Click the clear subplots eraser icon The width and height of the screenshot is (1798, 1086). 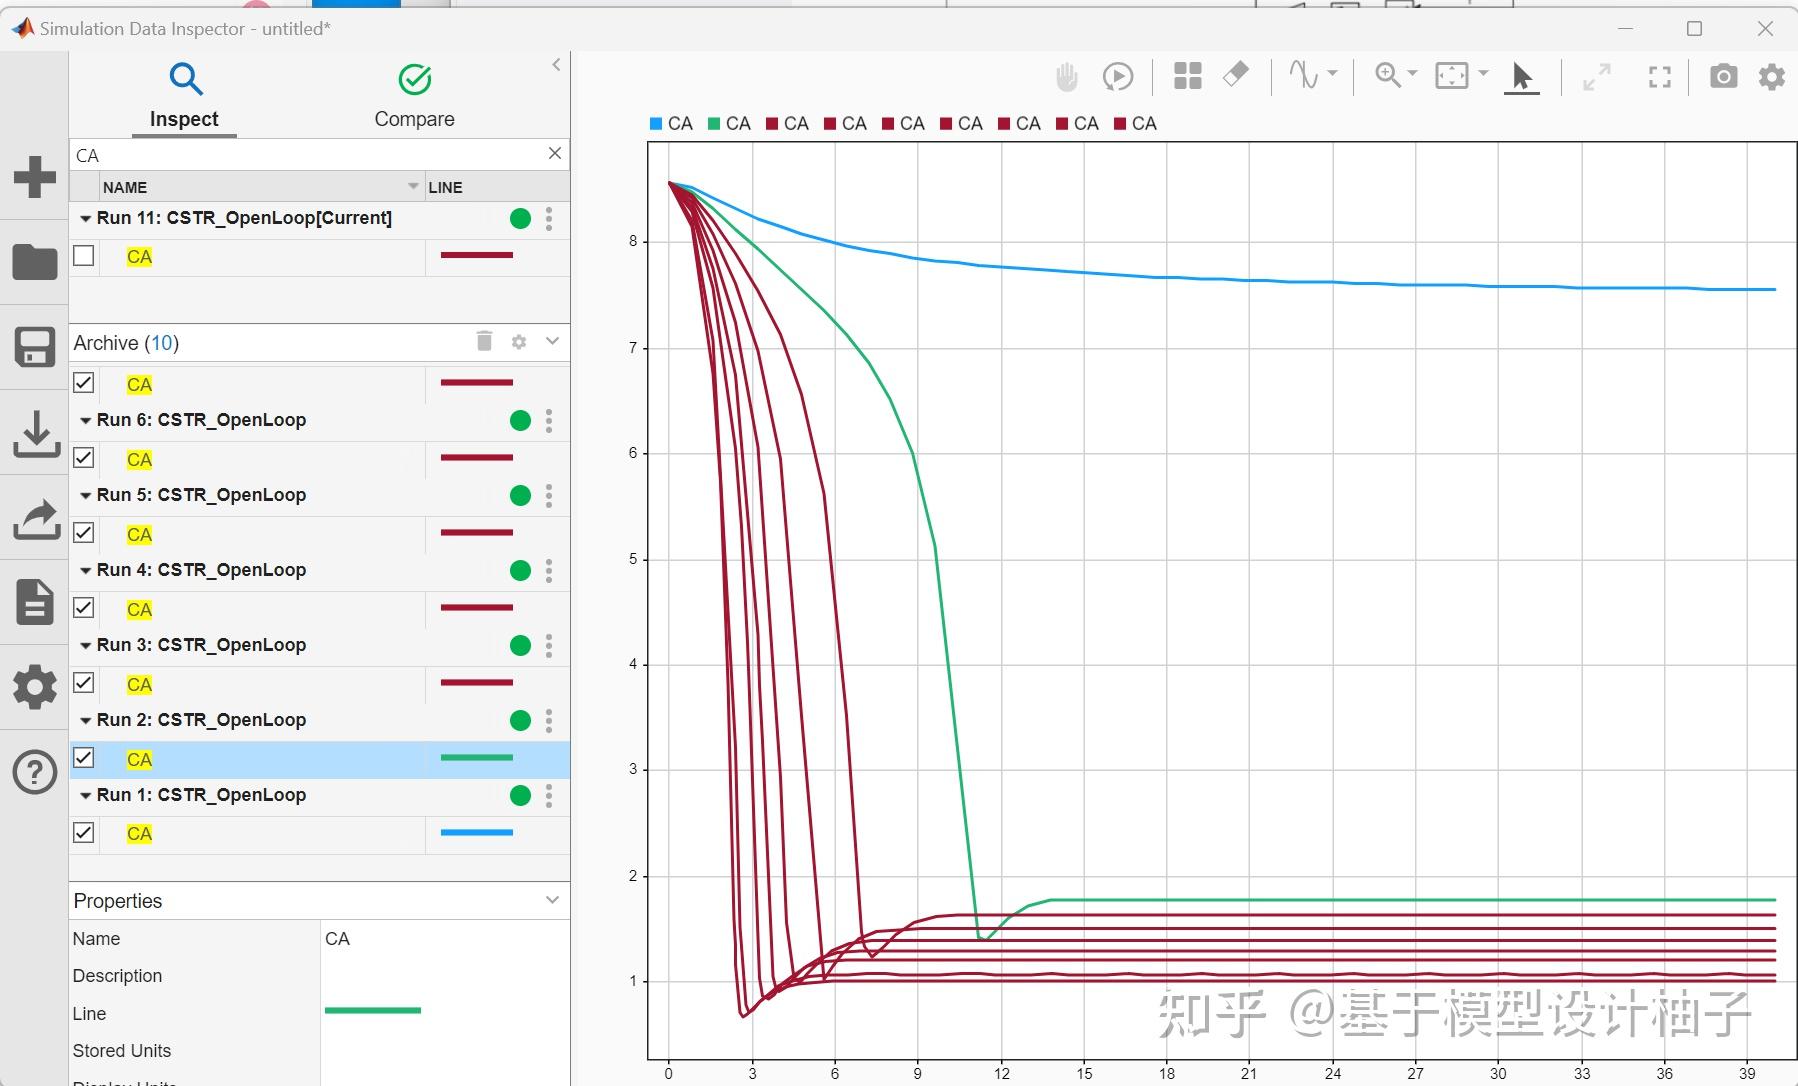[1236, 75]
